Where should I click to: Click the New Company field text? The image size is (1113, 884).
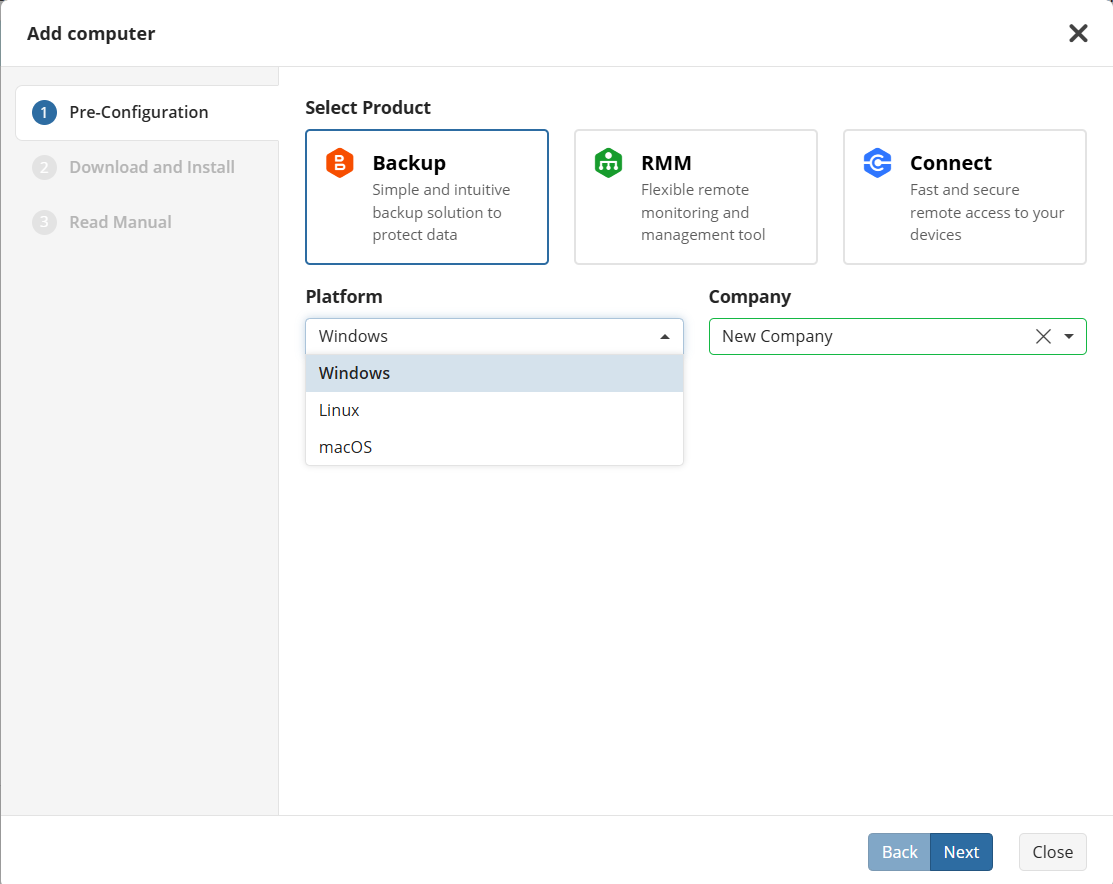tap(777, 336)
